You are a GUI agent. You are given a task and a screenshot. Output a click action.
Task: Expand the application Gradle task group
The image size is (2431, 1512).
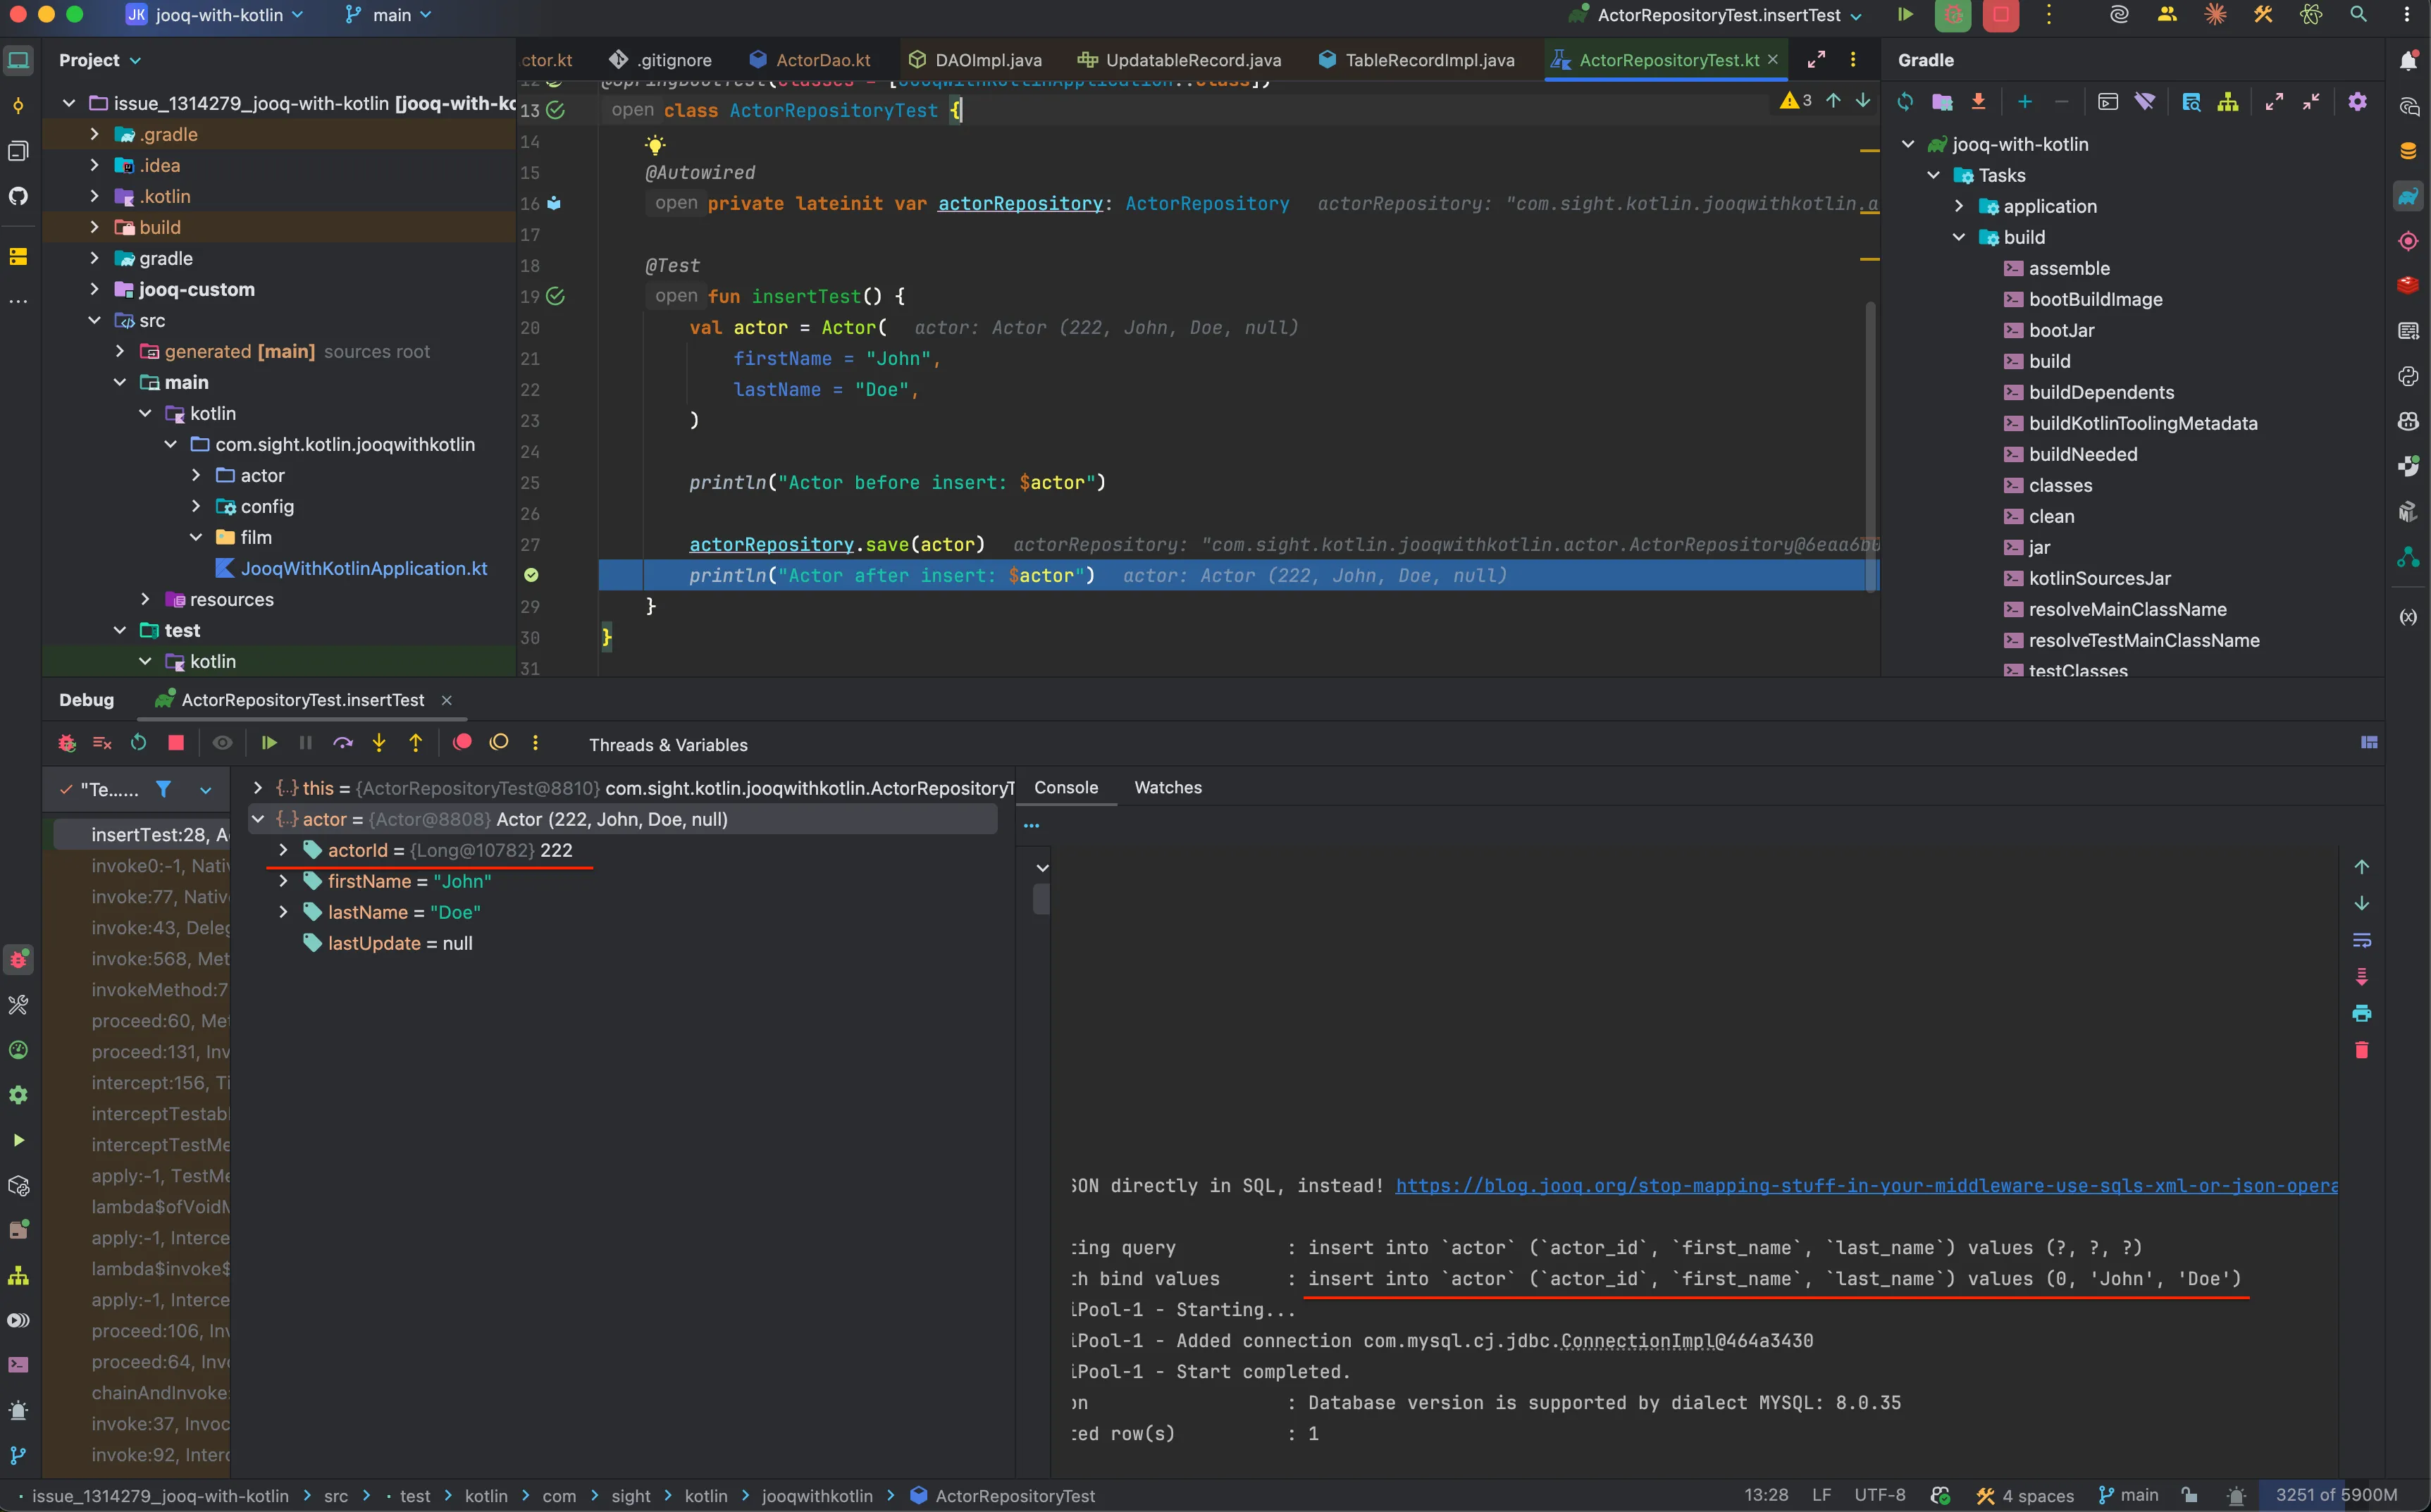[1959, 206]
